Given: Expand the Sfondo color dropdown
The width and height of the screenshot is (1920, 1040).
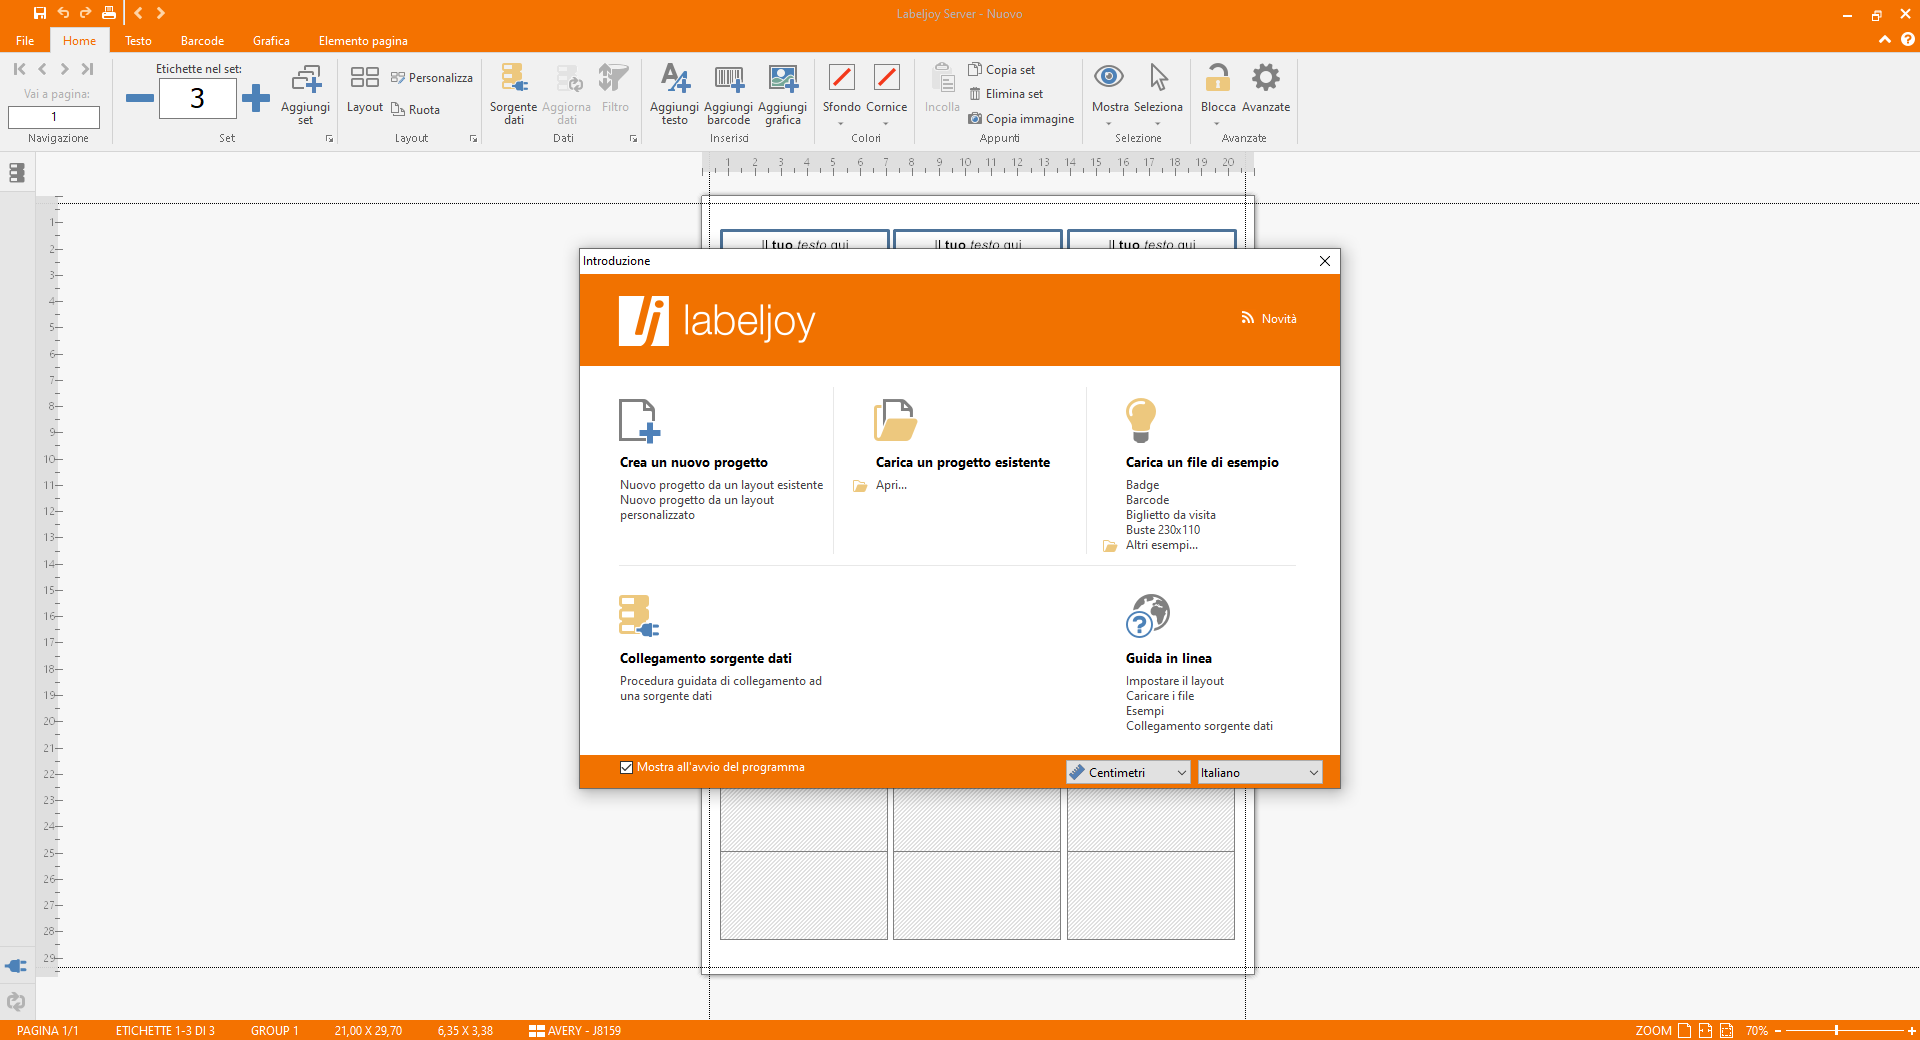Looking at the screenshot, I should coord(841,123).
